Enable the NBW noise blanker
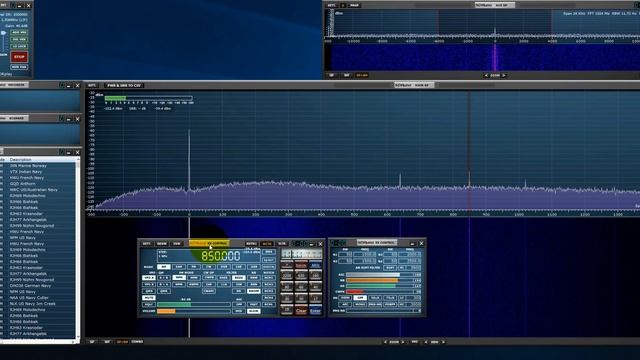This screenshot has width=640, height=360. coord(254,278)
